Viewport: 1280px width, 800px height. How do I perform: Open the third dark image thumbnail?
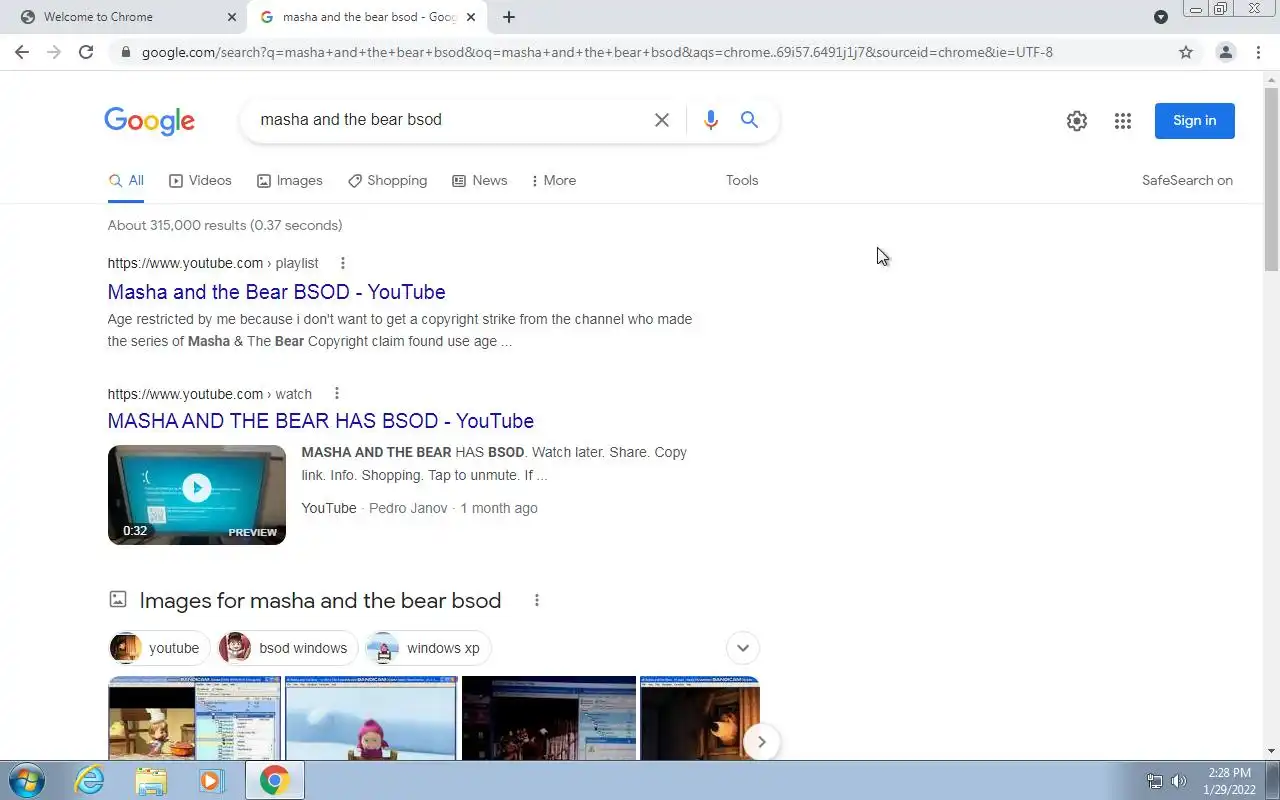[549, 718]
